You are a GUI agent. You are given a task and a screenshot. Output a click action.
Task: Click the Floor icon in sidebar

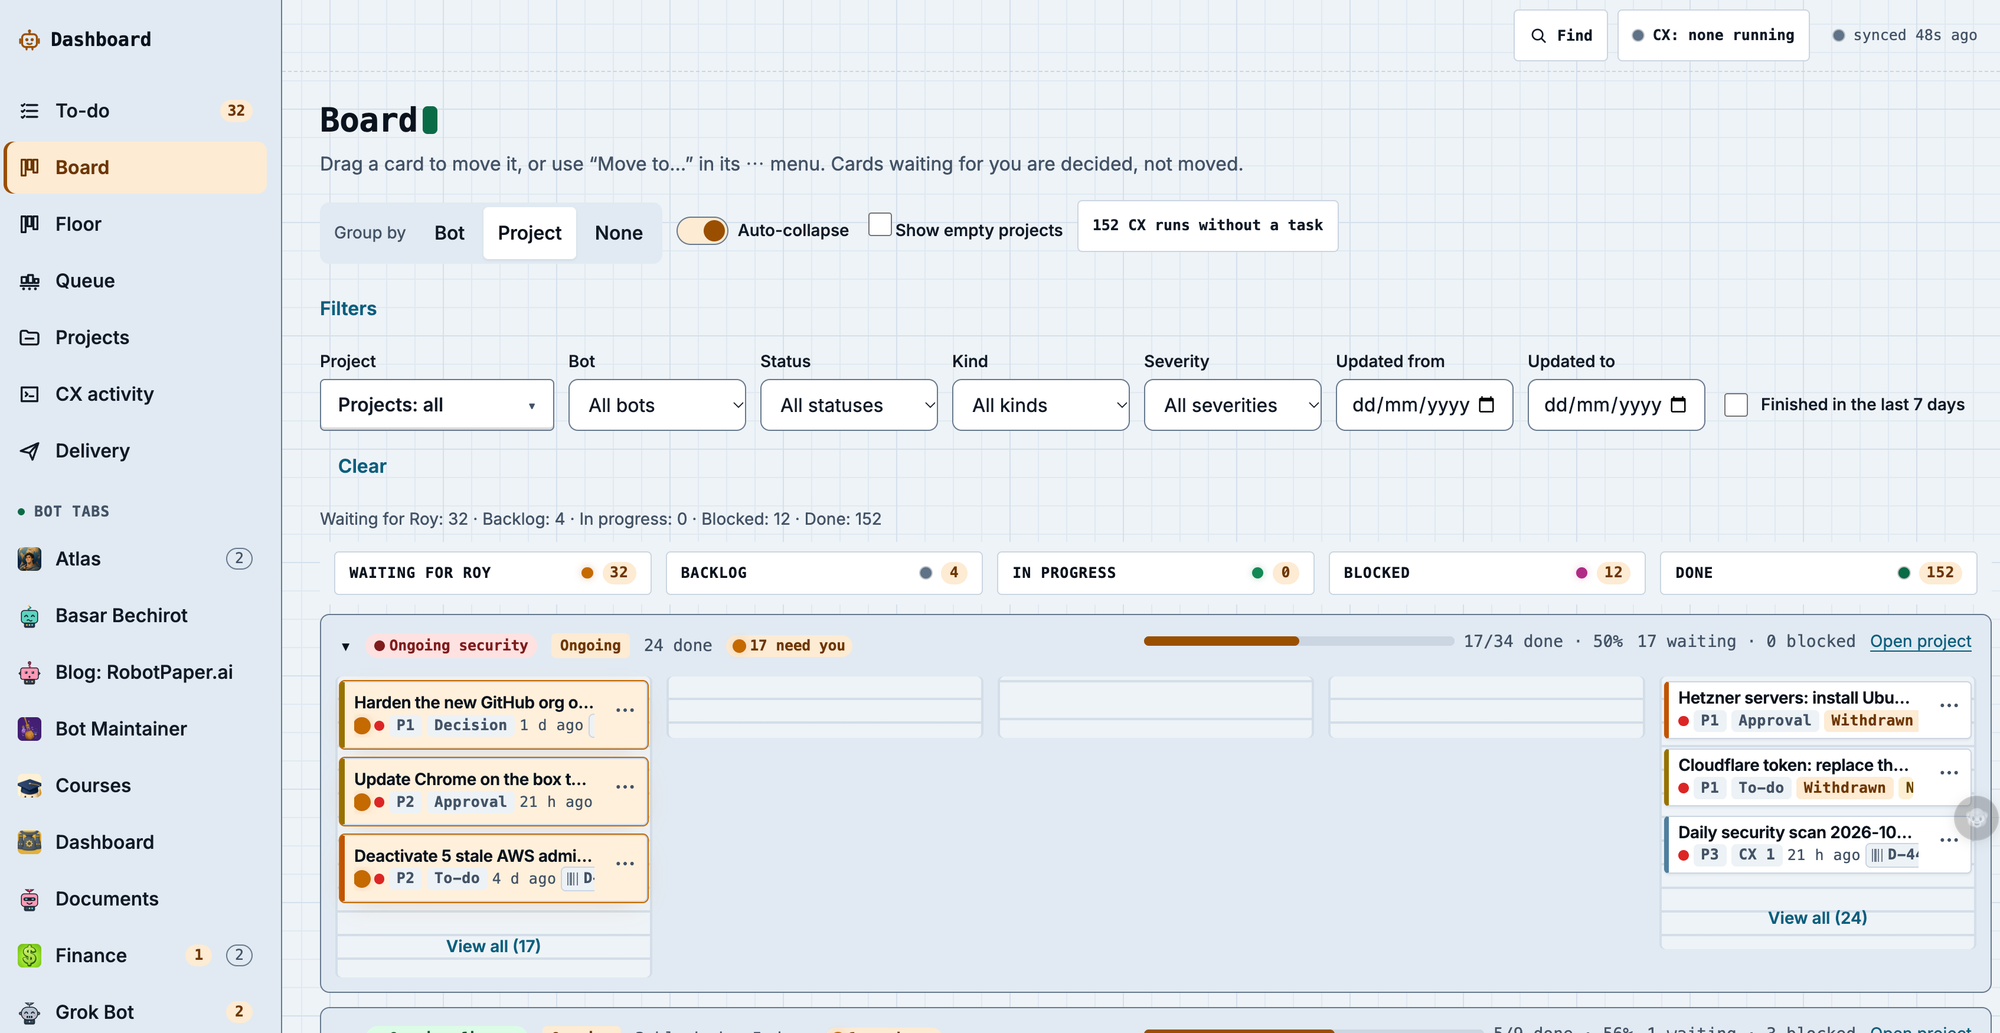pos(30,224)
